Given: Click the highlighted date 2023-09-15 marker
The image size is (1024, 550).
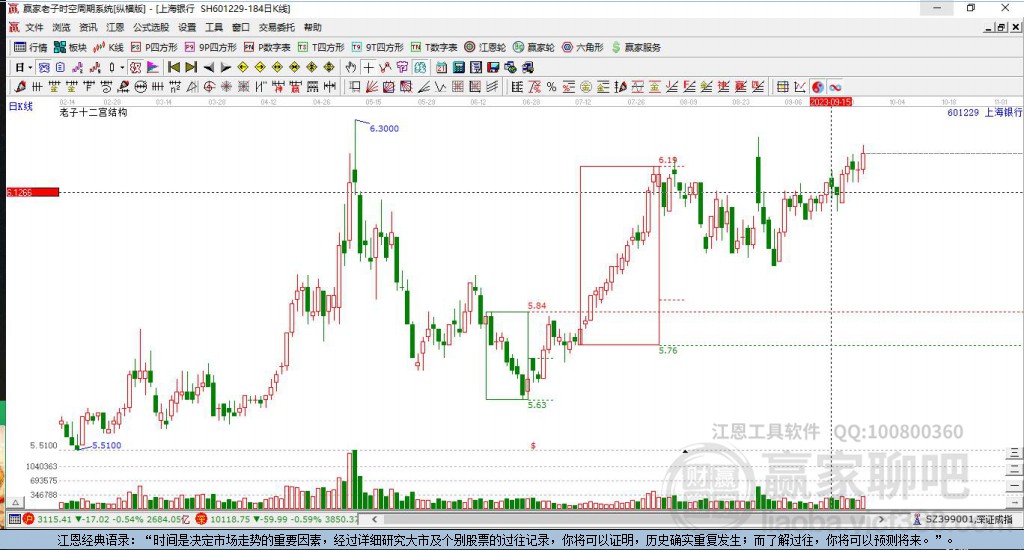Looking at the screenshot, I should (831, 102).
